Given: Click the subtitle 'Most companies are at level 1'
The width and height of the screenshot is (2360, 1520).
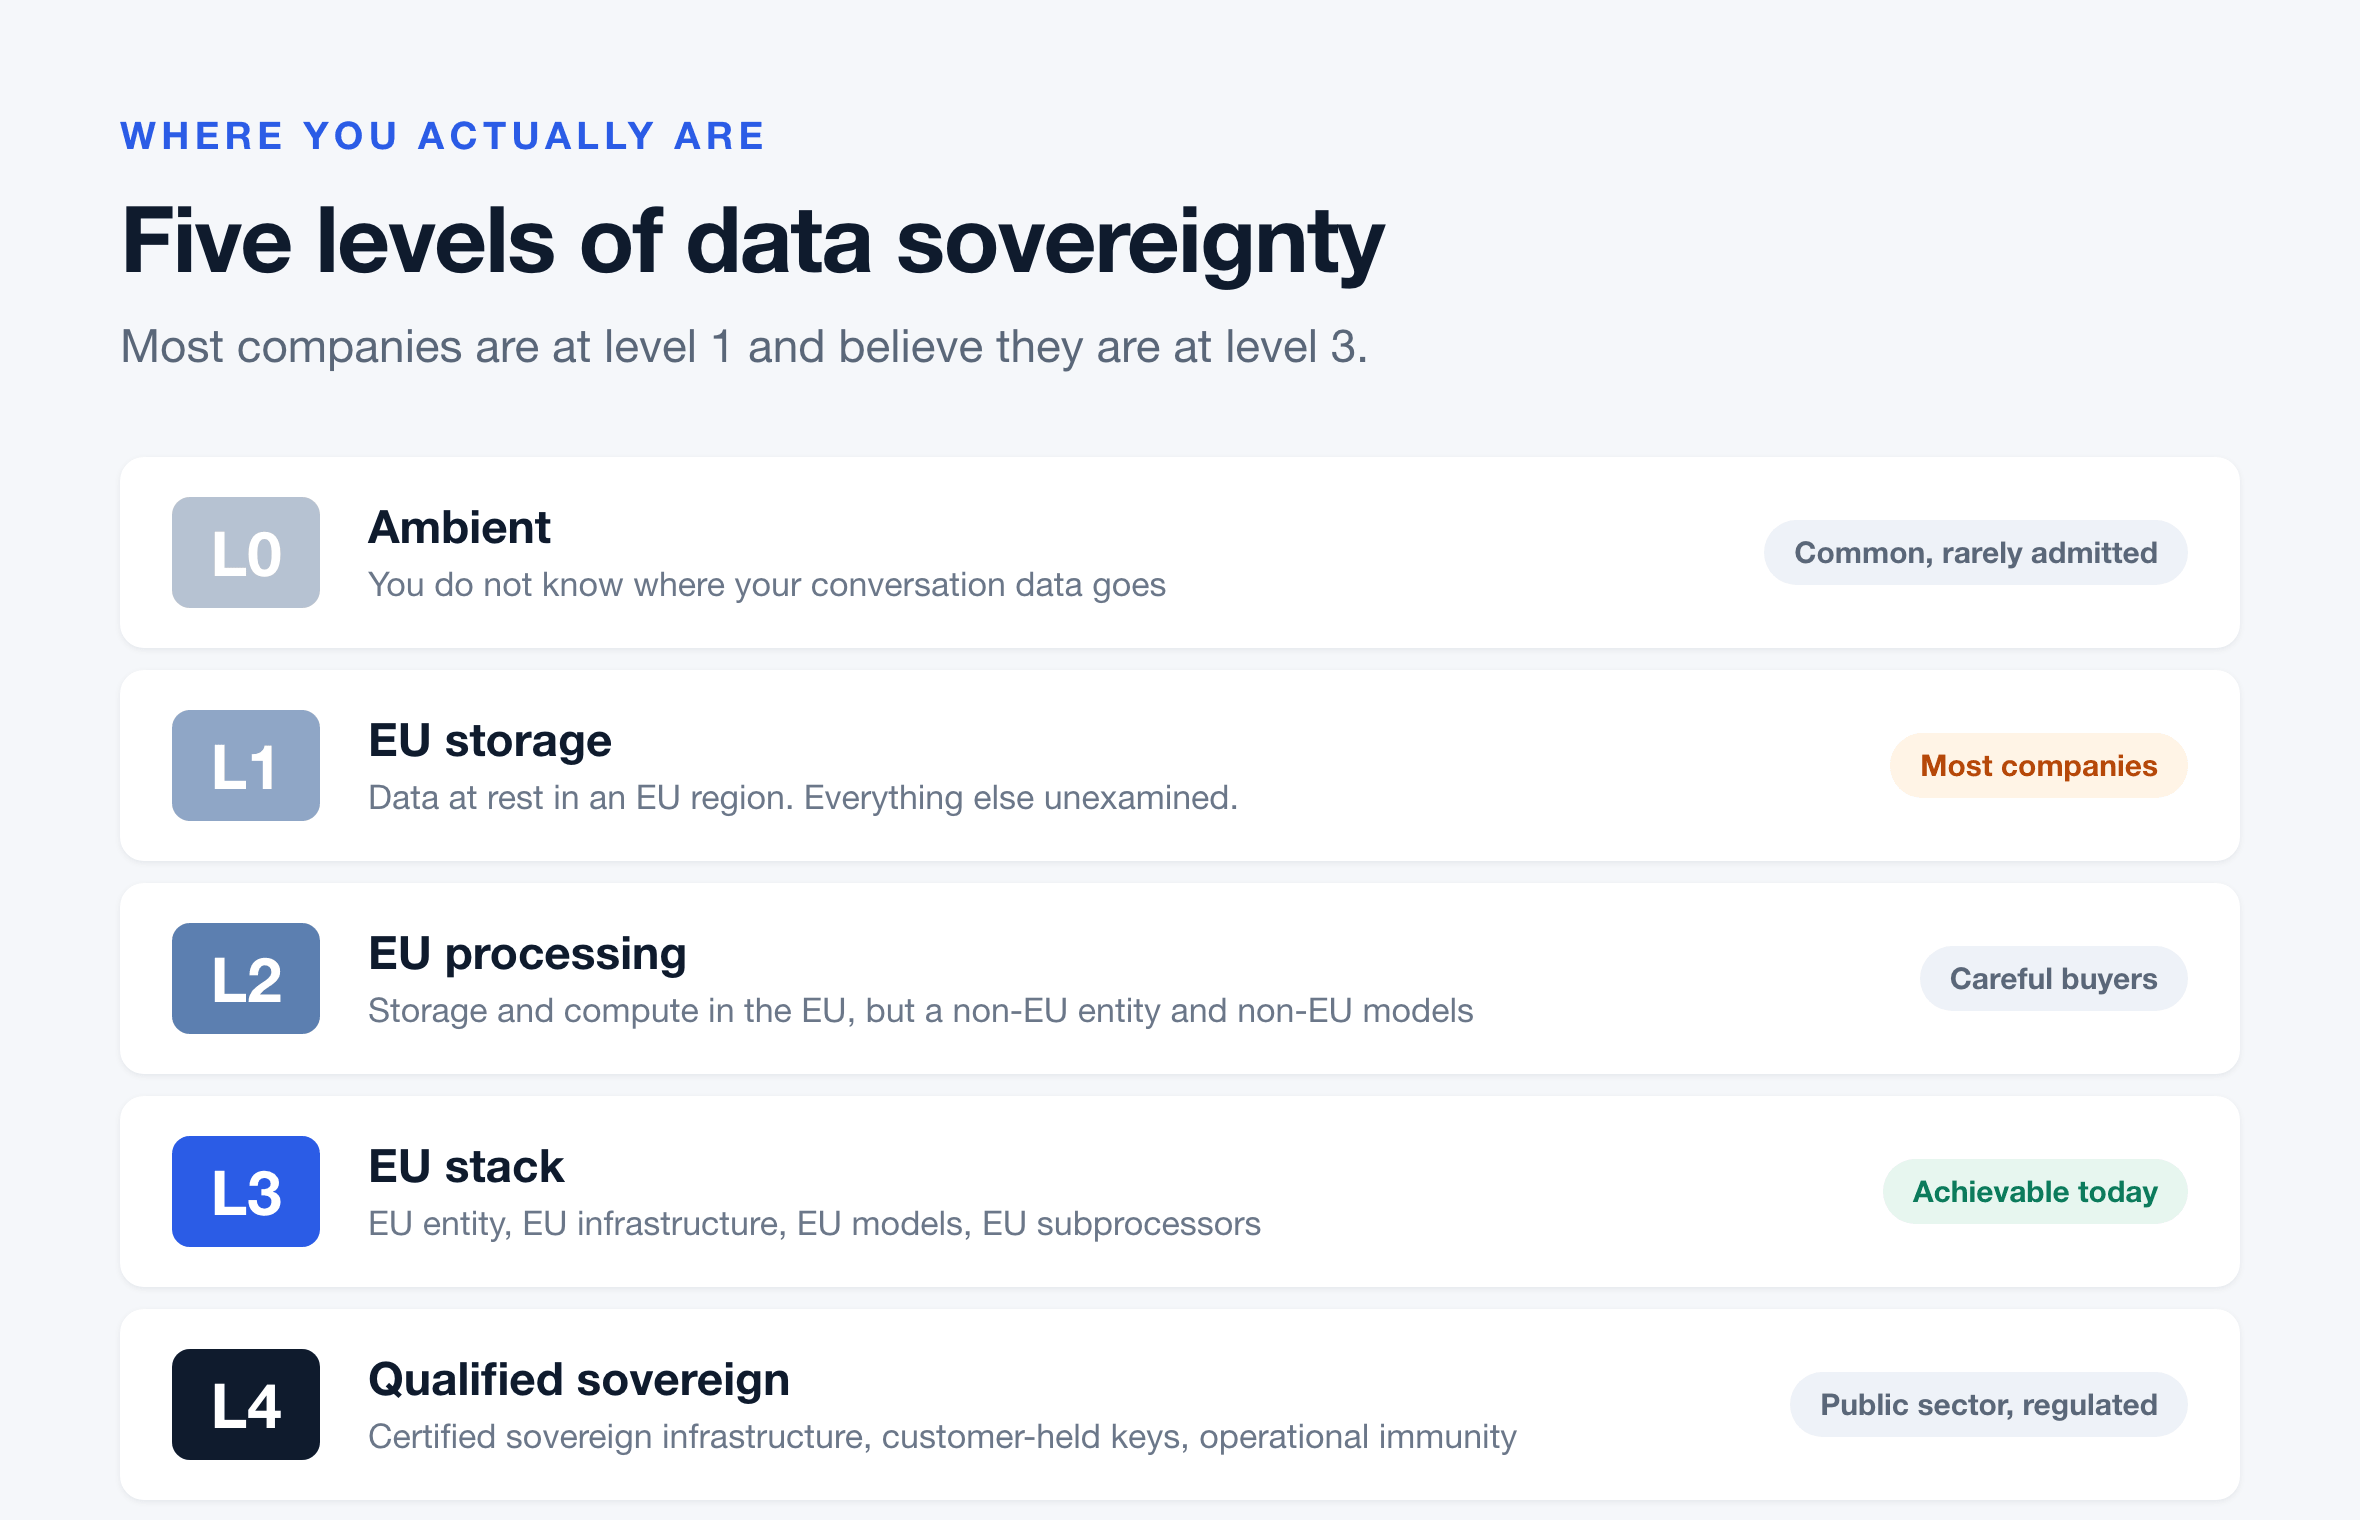Looking at the screenshot, I should point(744,347).
